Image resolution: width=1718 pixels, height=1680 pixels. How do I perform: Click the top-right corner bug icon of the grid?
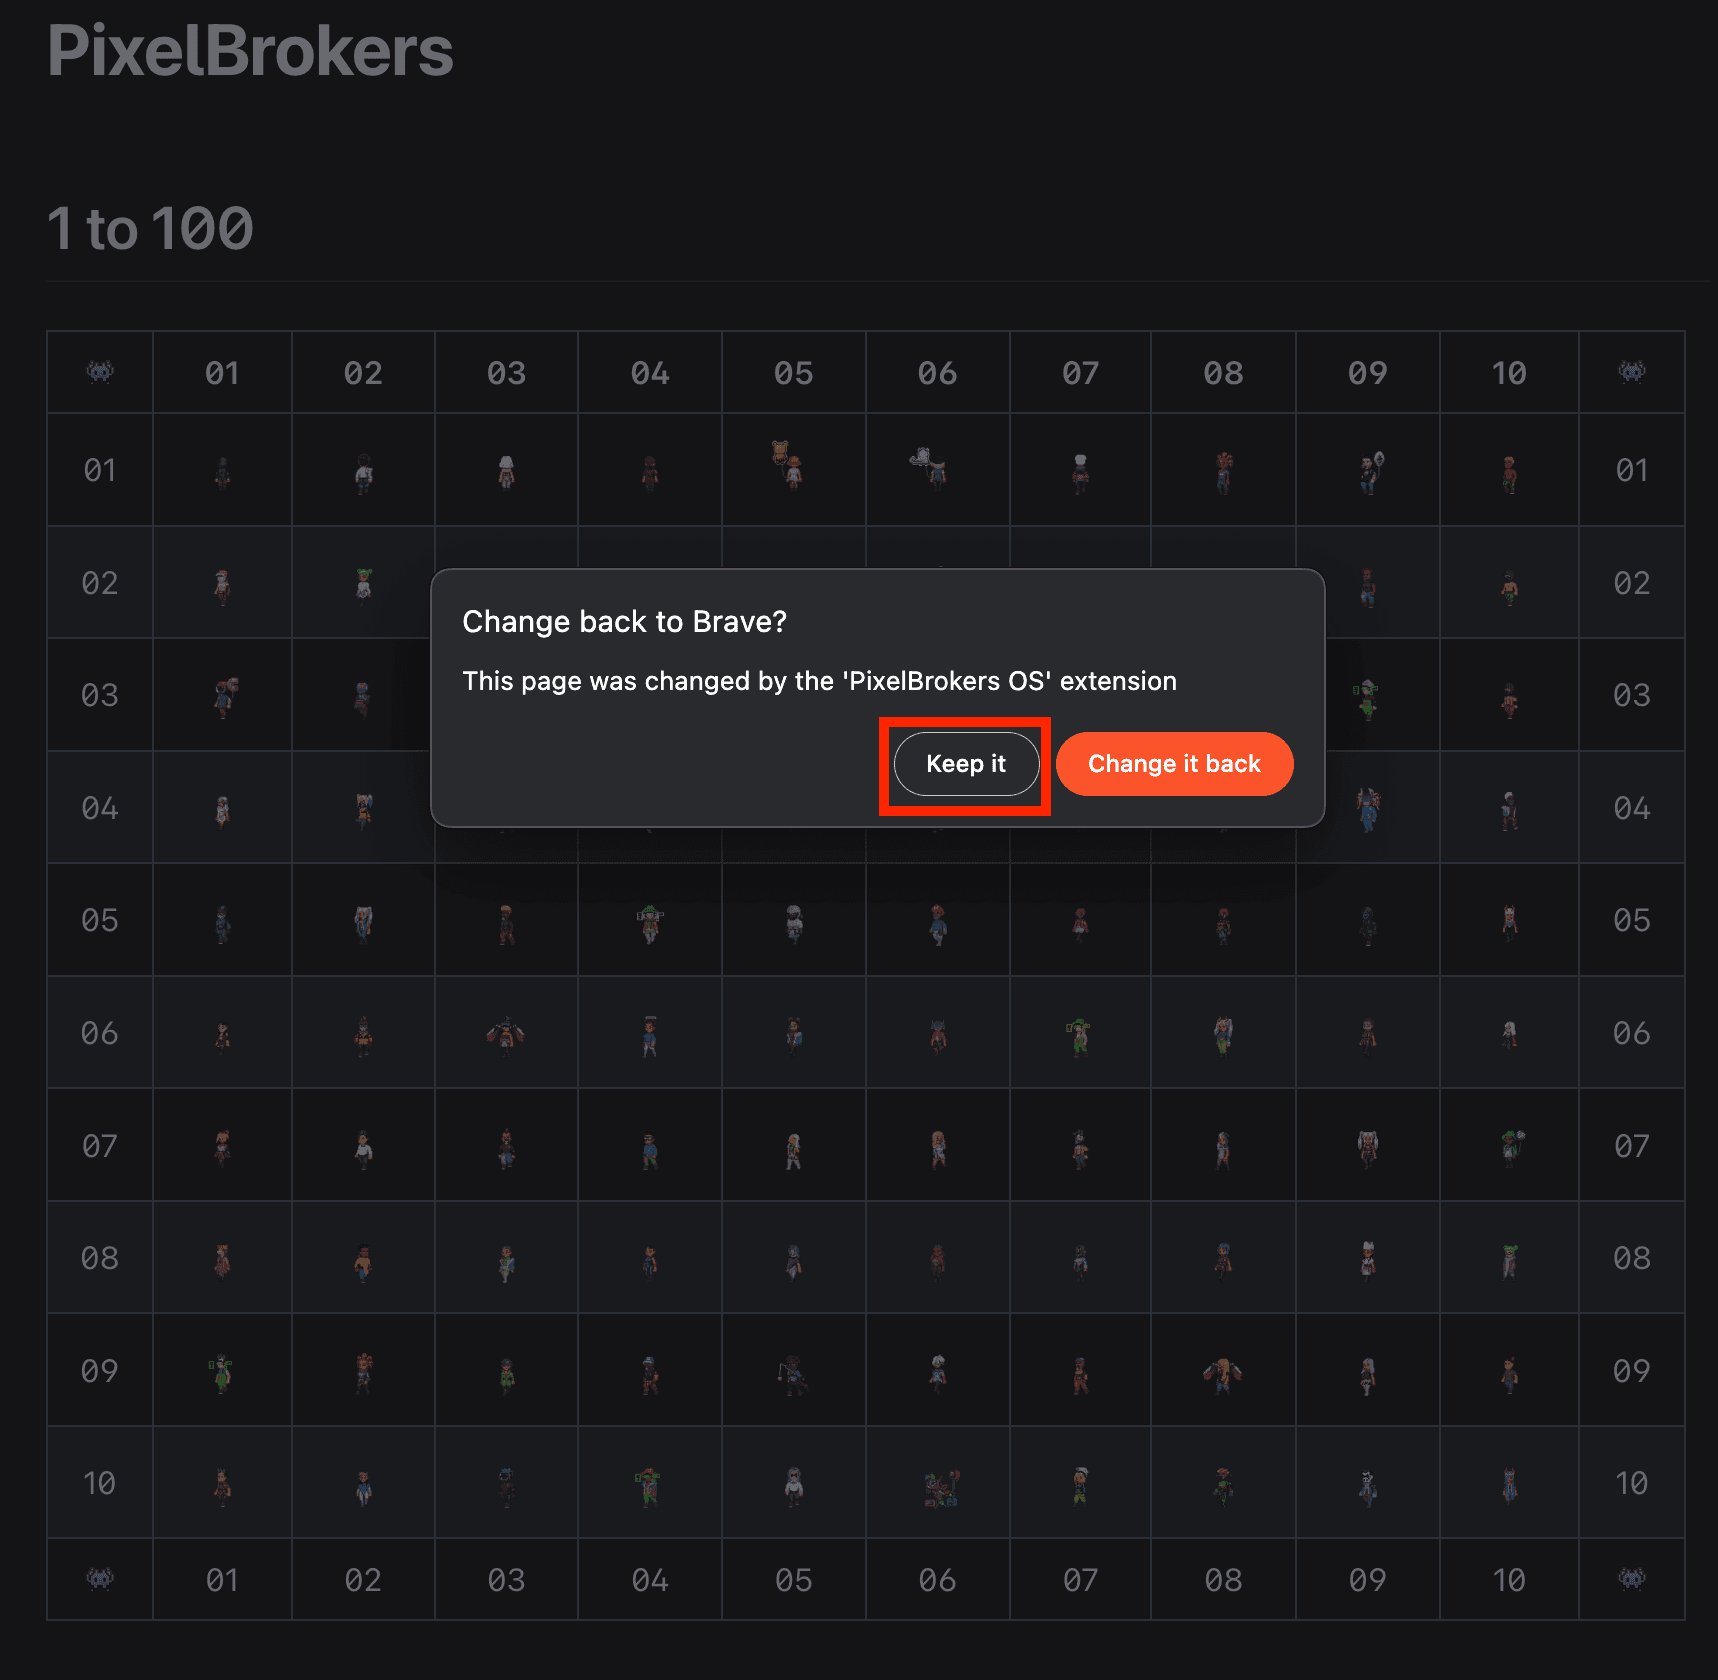pyautogui.click(x=1631, y=372)
